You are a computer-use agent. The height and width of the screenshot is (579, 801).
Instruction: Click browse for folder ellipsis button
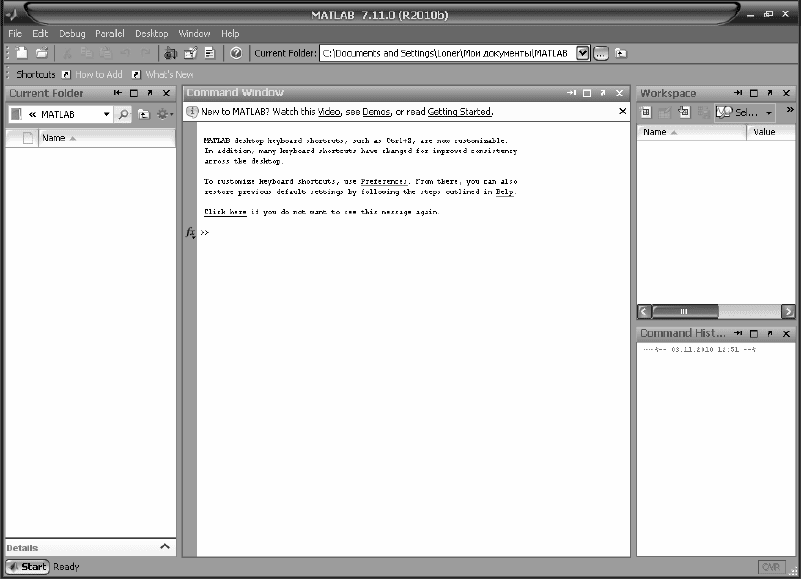click(x=601, y=53)
